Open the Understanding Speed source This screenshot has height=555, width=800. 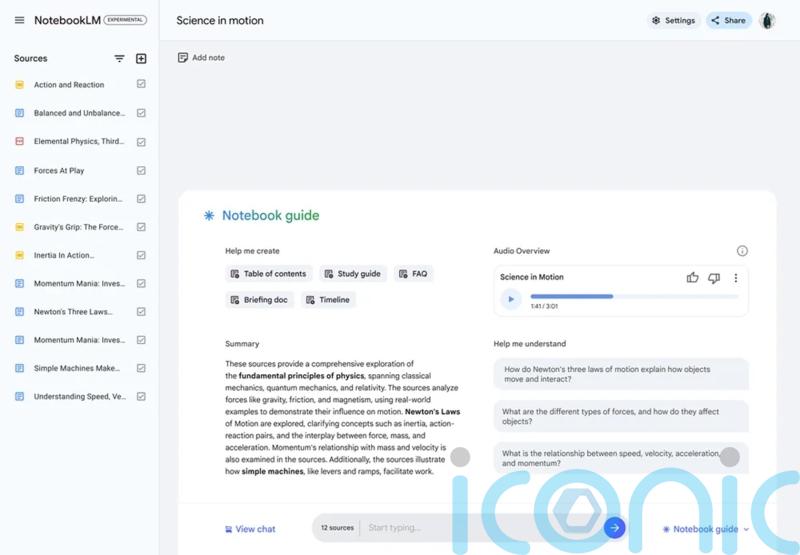pyautogui.click(x=80, y=396)
